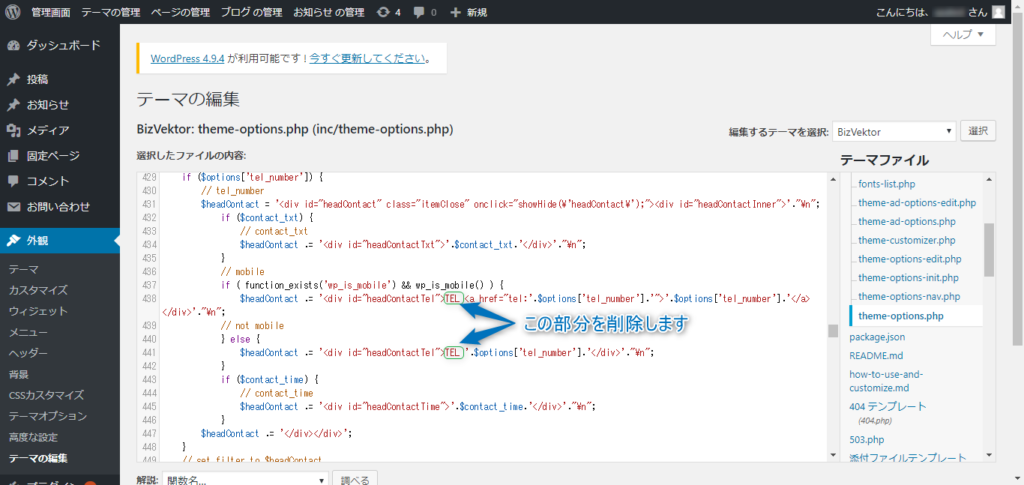This screenshot has height=485, width=1024.
Task: Click the メディア menu label
Action: click(x=48, y=131)
